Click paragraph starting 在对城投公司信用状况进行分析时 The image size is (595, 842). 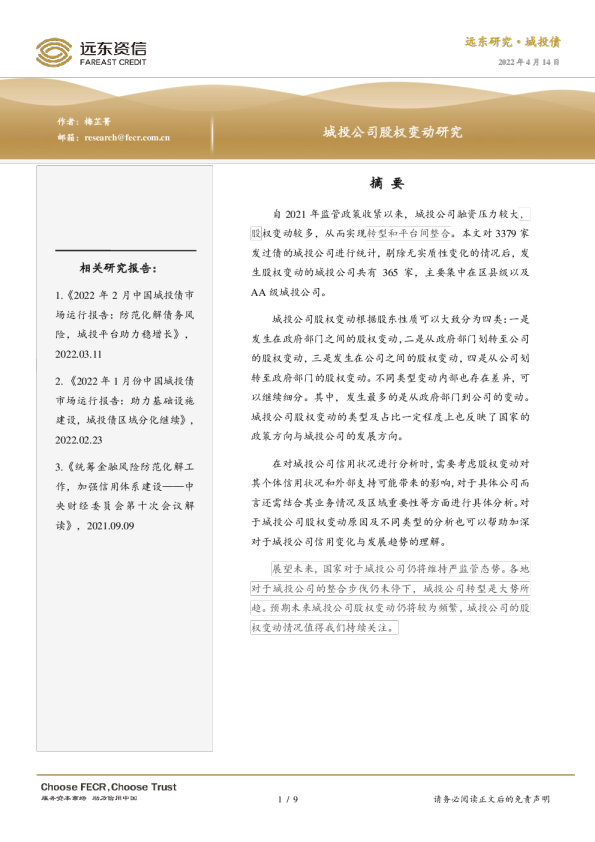[x=390, y=503]
